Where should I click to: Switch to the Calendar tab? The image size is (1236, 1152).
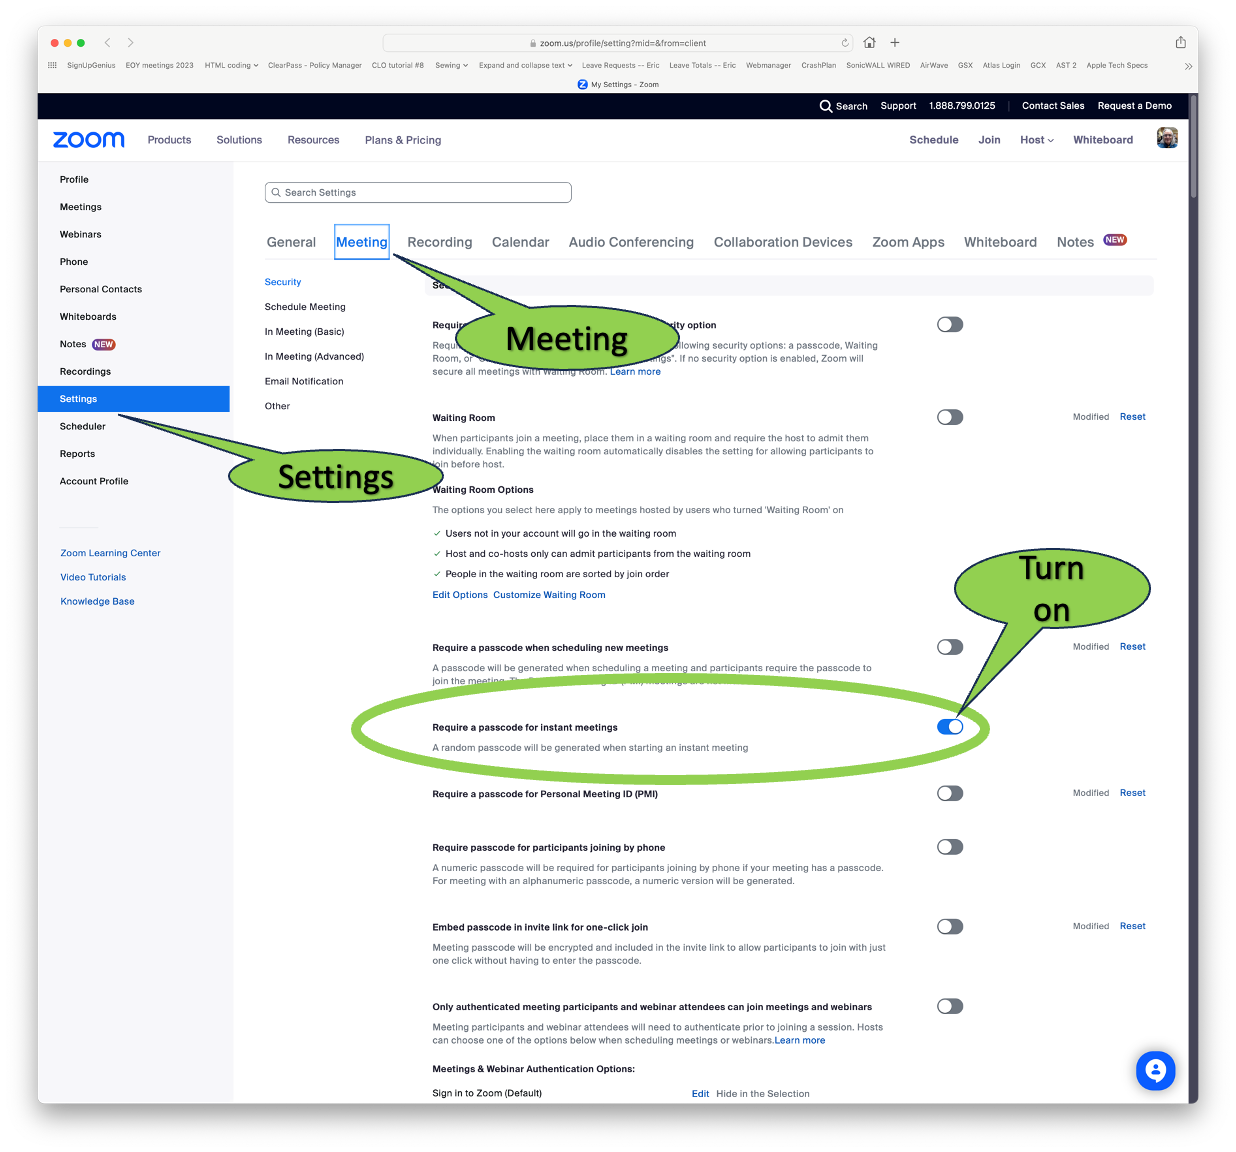coord(520,242)
